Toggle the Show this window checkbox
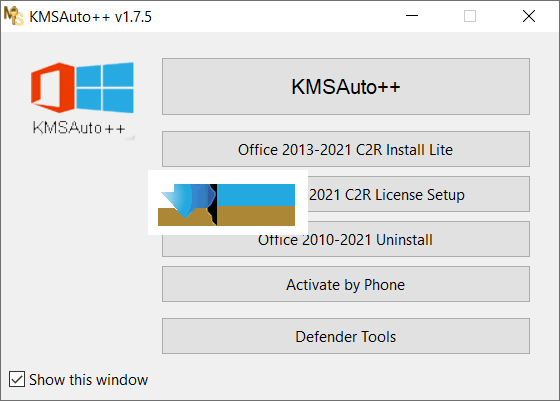The height and width of the screenshot is (401, 560). pyautogui.click(x=17, y=379)
